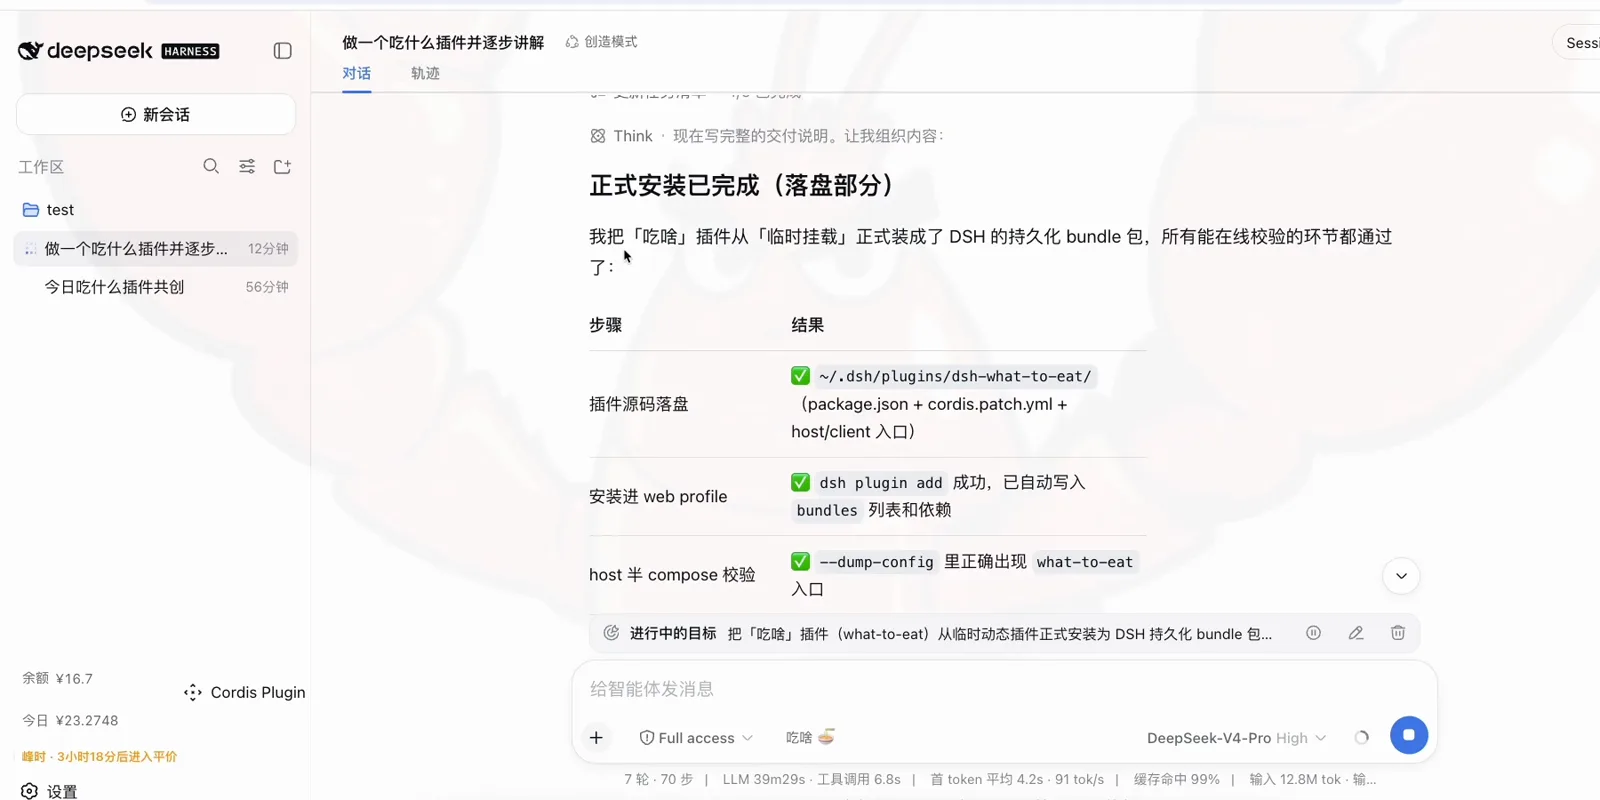Click the loading spinner indicator
The image size is (1600, 800).
click(x=1361, y=738)
